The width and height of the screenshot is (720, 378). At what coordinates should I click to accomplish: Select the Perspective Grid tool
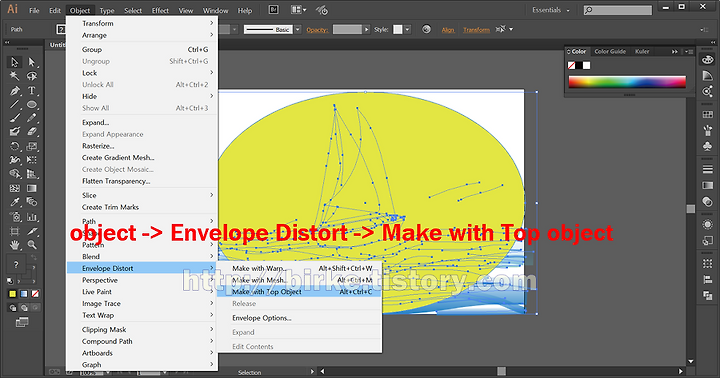(x=31, y=174)
